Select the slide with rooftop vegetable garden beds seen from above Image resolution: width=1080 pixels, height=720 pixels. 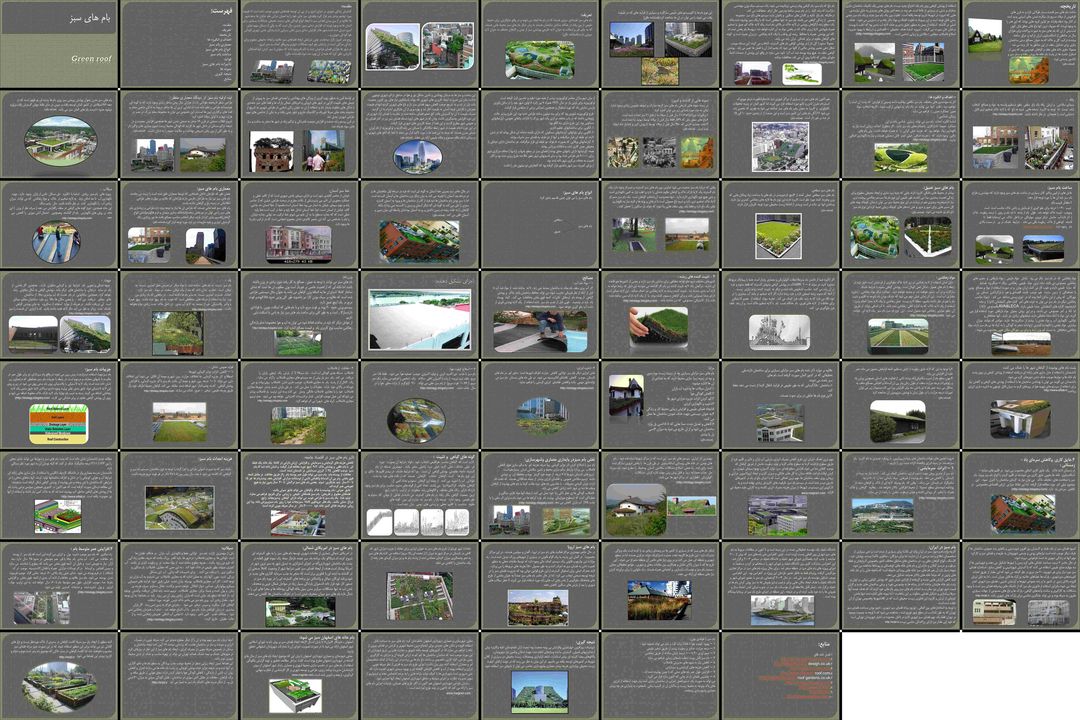pyautogui.click(x=419, y=586)
